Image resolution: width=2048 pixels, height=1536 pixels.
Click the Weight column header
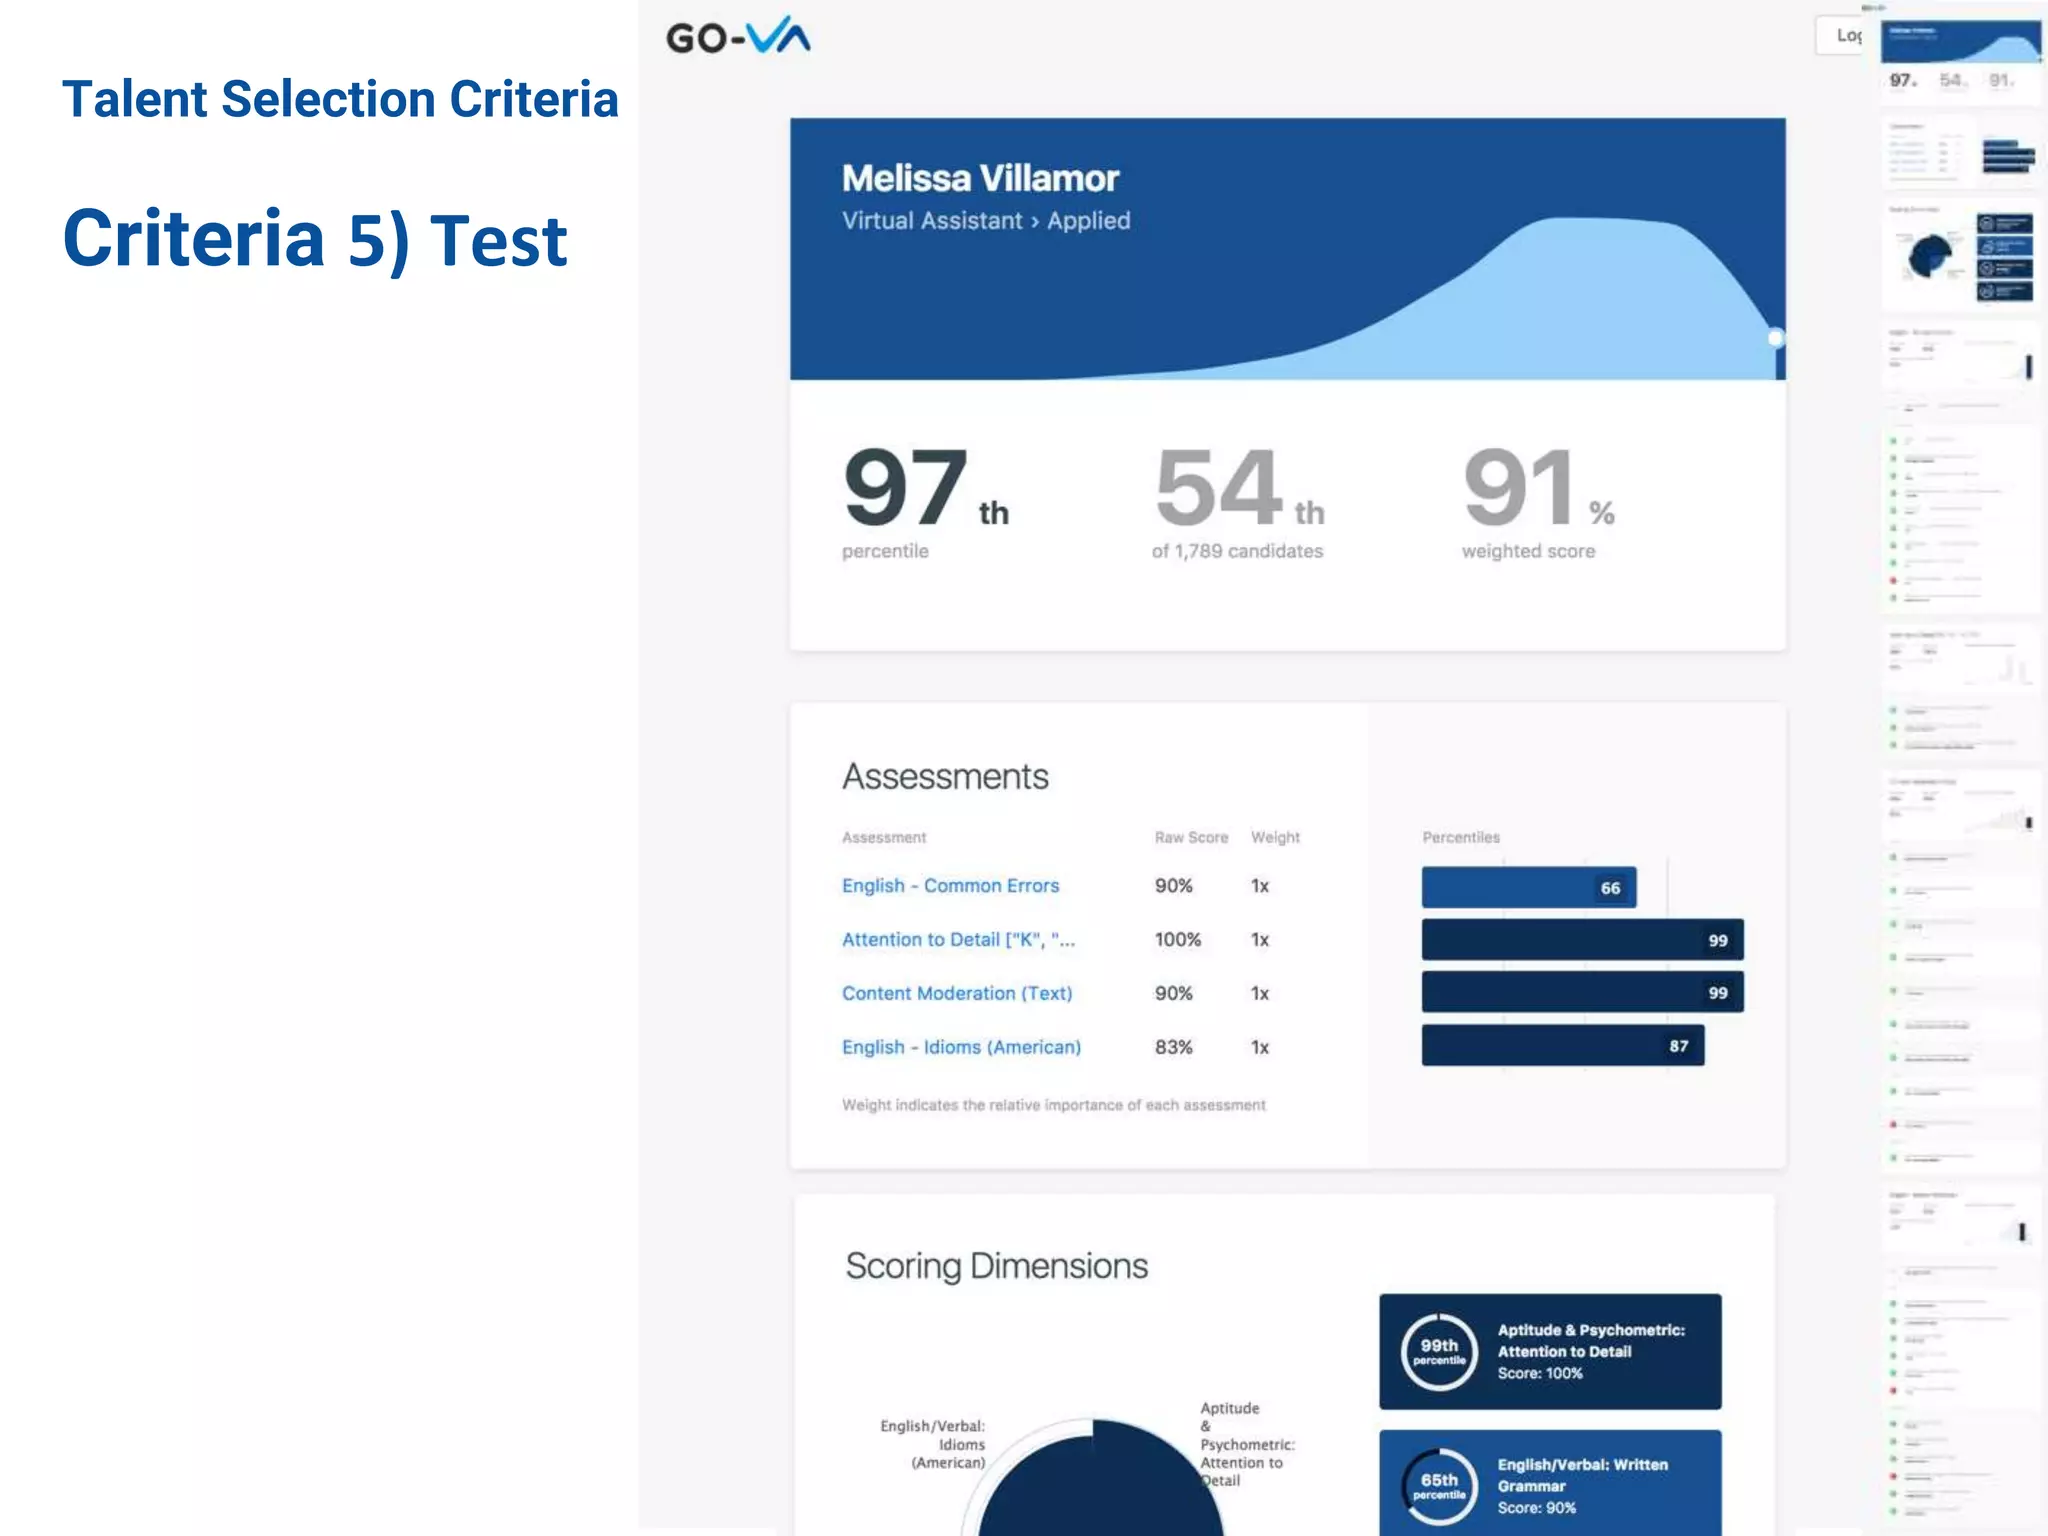pos(1275,837)
